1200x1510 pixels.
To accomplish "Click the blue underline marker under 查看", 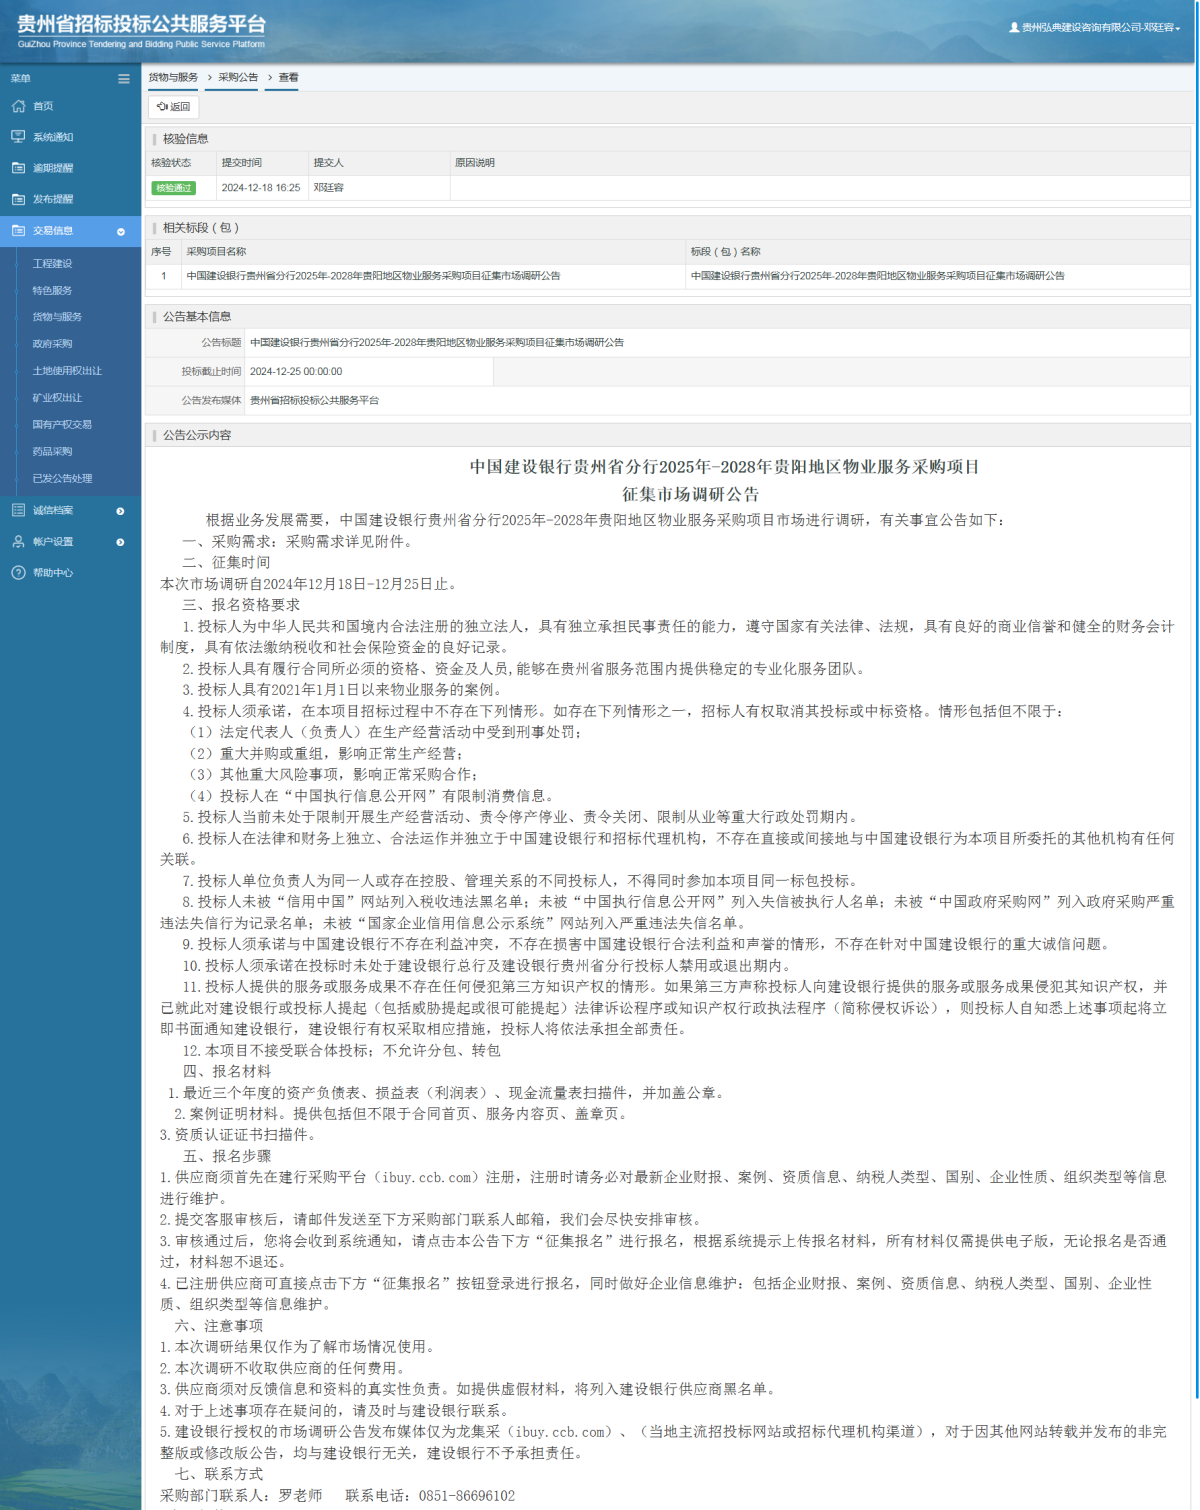I will [282, 89].
